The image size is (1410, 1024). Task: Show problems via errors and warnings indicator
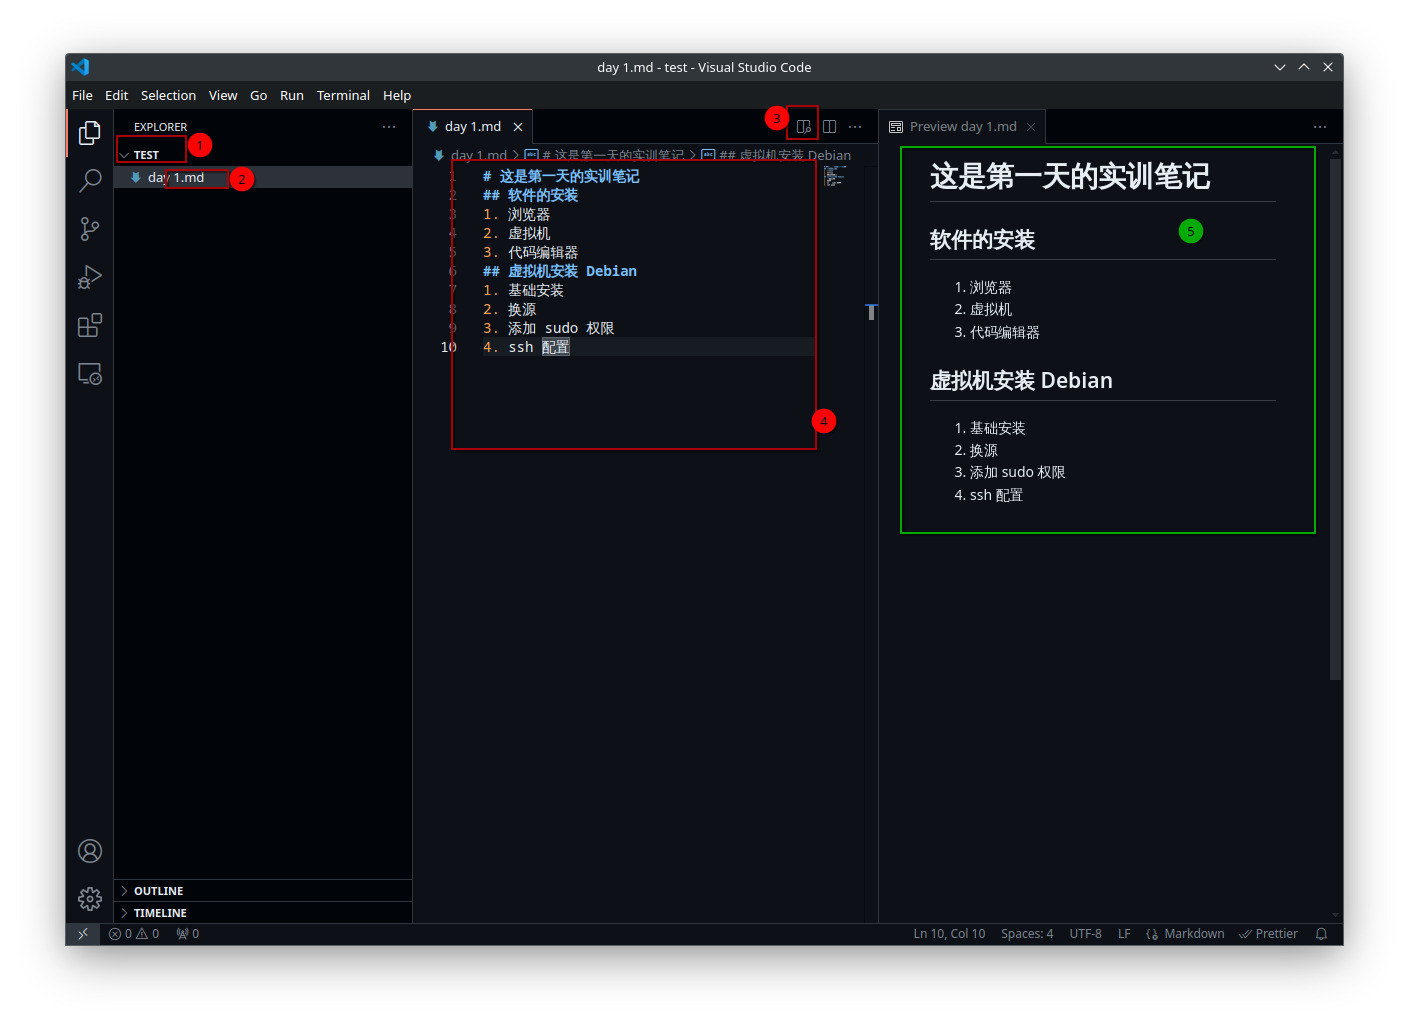click(134, 934)
